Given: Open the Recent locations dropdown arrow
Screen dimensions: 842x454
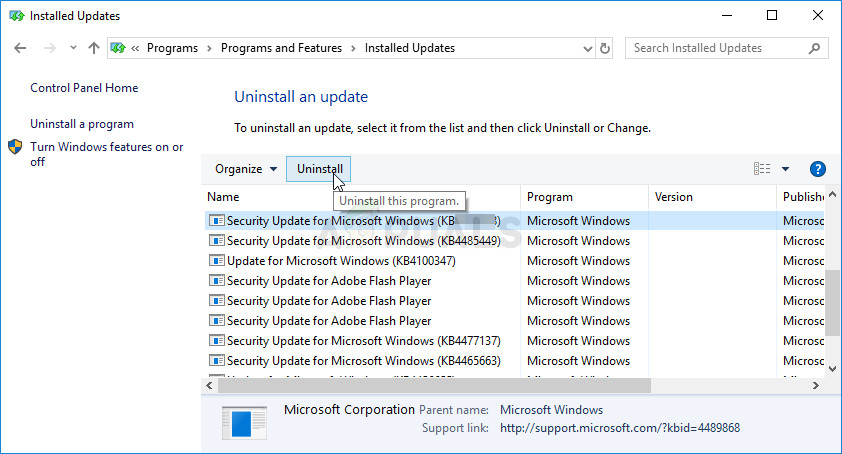Looking at the screenshot, I should (x=72, y=48).
